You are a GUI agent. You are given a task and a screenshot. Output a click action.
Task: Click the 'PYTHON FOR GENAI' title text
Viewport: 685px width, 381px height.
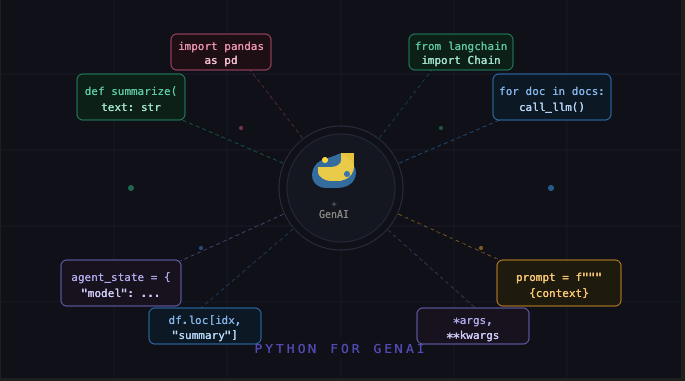[340, 349]
